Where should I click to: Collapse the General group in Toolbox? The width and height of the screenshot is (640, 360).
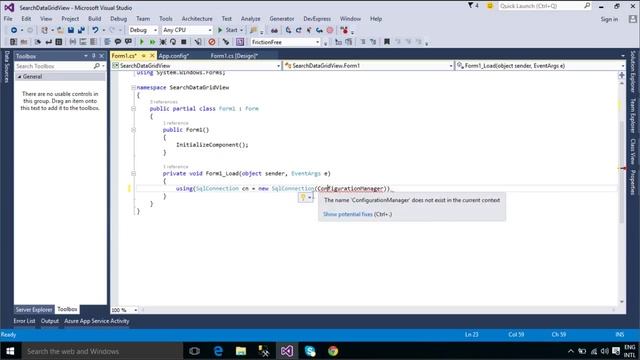pyautogui.click(x=19, y=77)
